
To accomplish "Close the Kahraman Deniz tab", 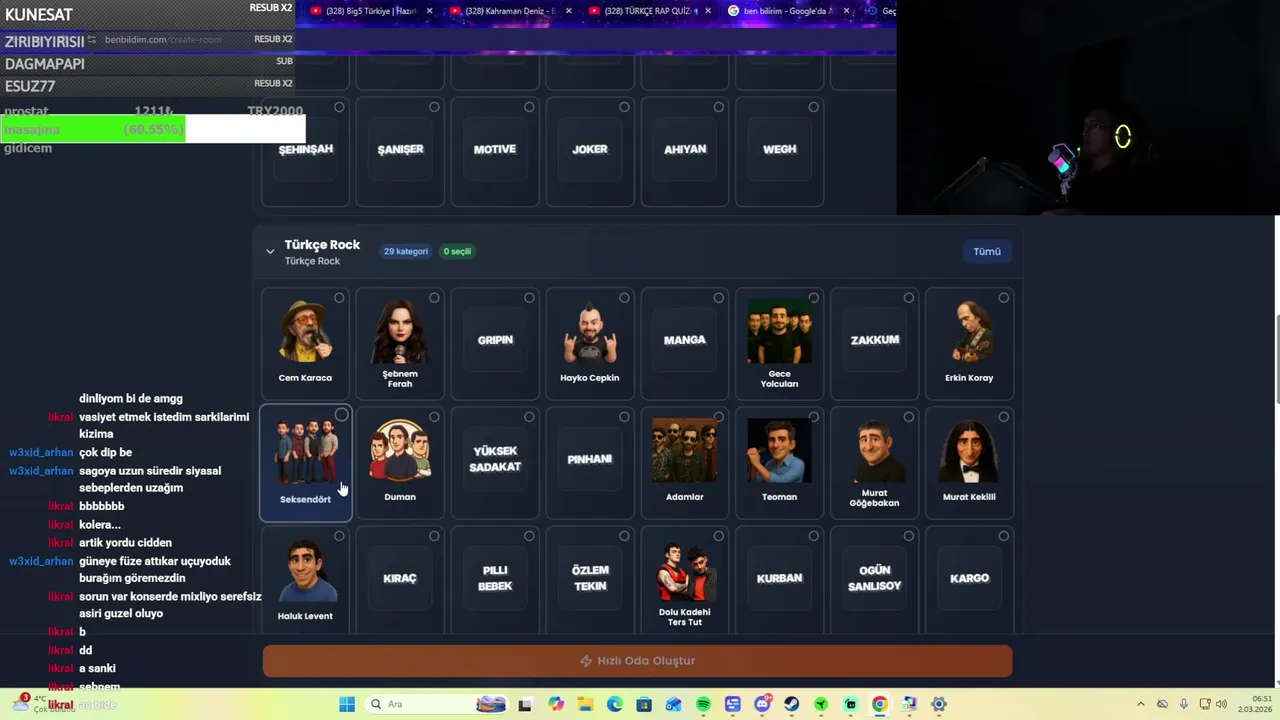I will [569, 11].
